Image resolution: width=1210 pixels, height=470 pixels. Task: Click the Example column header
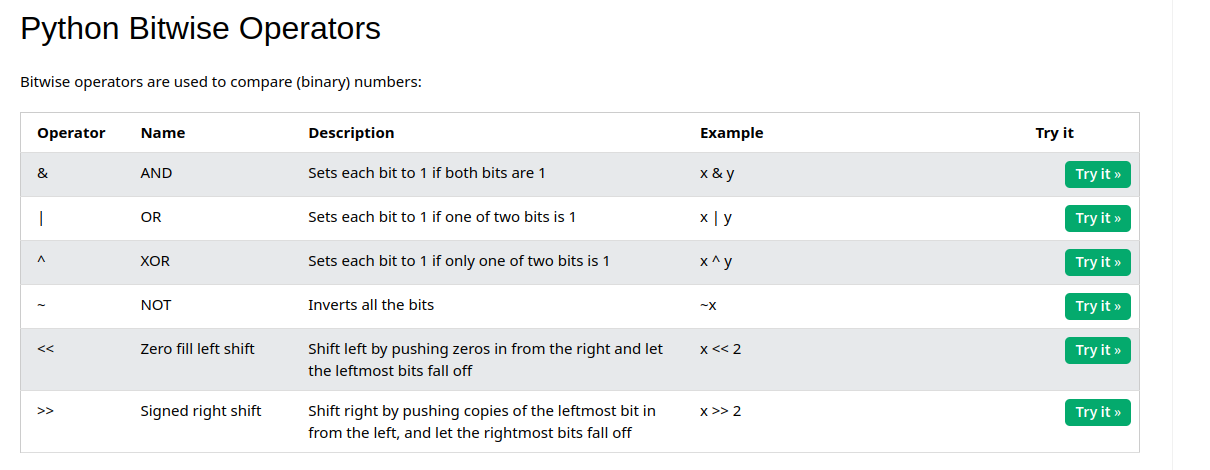point(731,133)
